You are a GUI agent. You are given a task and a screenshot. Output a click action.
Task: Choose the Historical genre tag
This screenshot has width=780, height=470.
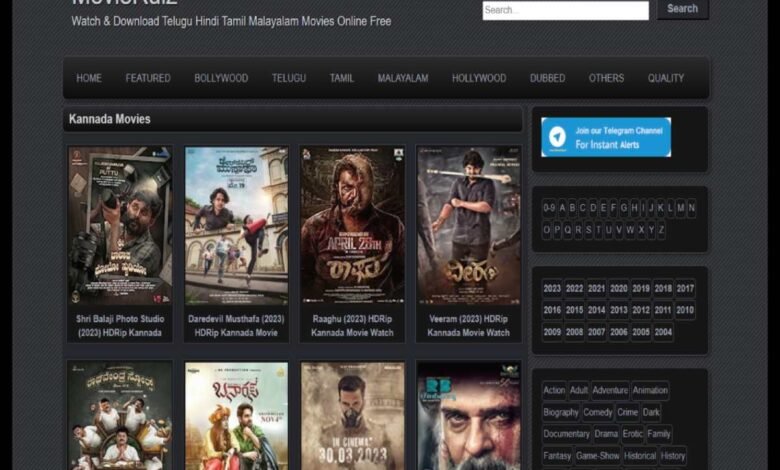[640, 456]
